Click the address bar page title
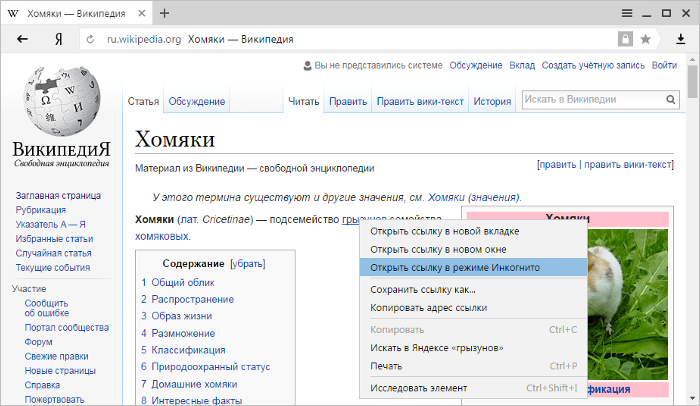 click(x=241, y=39)
